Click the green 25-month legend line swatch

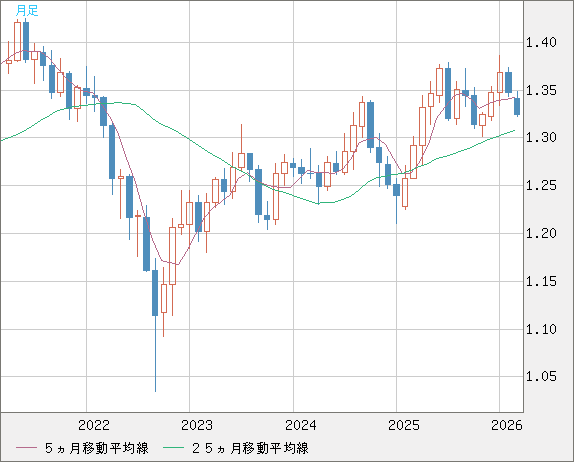(174, 448)
